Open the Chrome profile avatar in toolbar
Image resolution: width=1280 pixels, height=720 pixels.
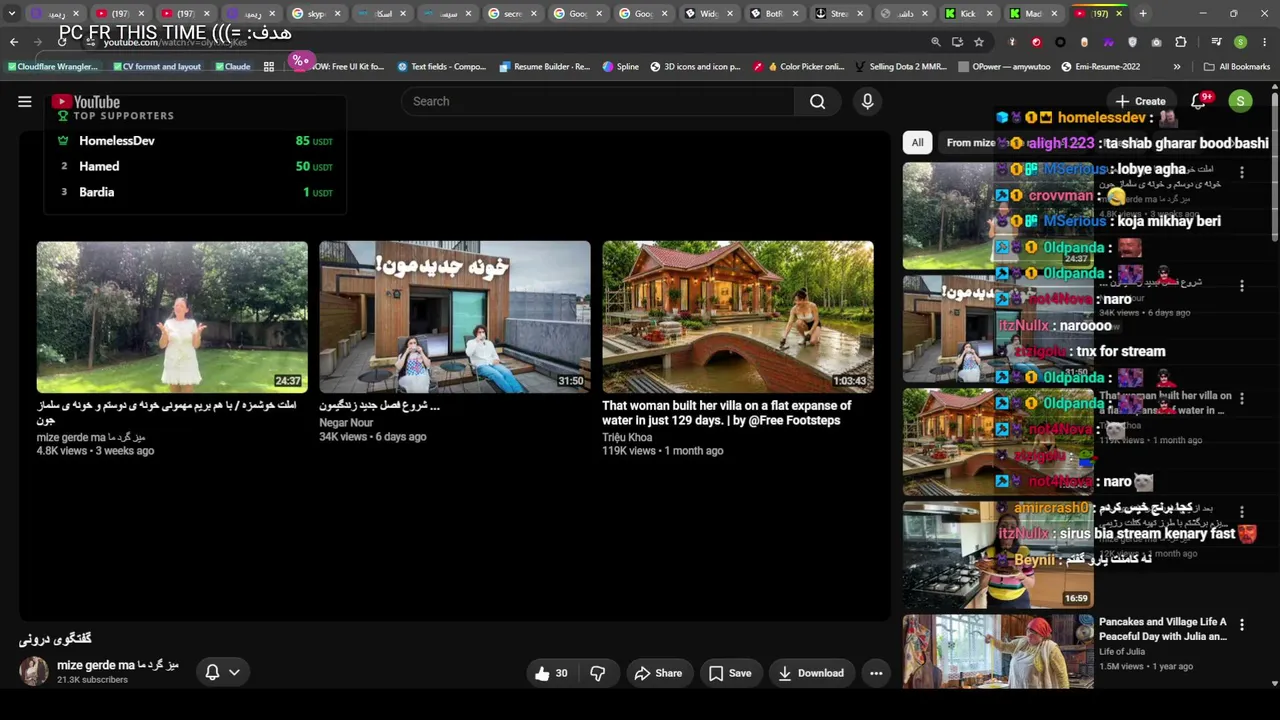[x=1240, y=42]
